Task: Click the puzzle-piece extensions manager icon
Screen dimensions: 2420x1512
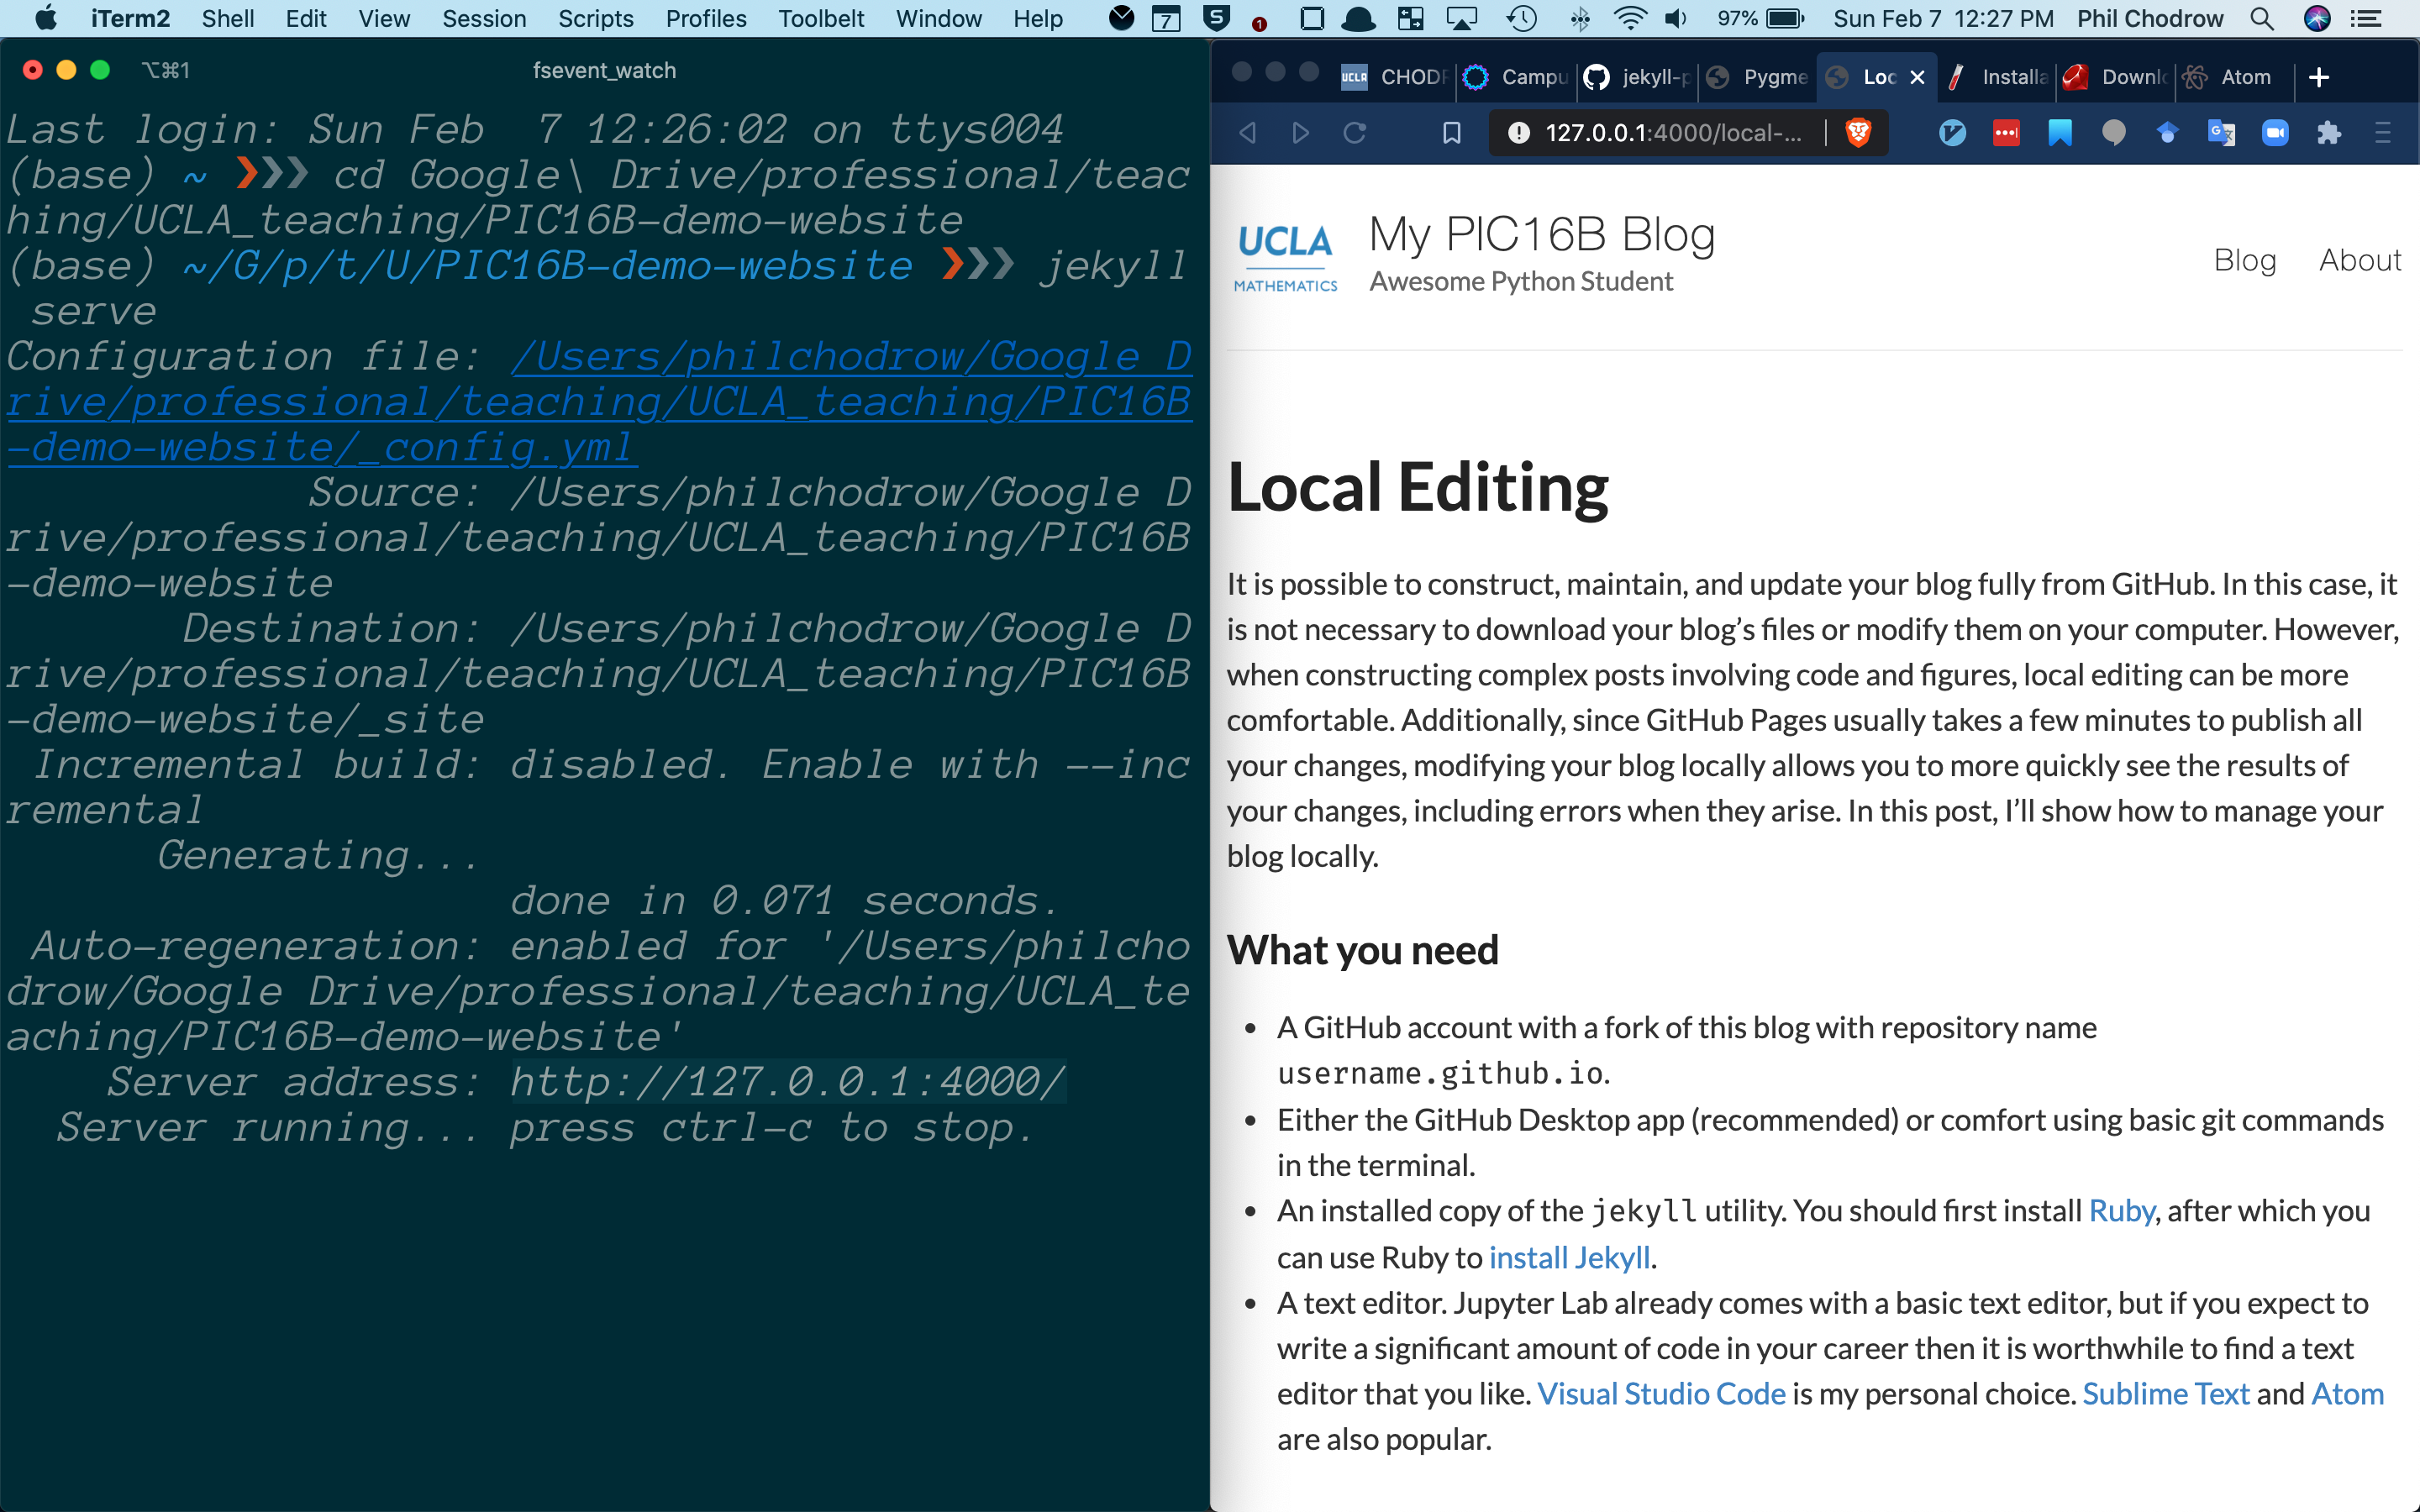Action: coord(2330,132)
